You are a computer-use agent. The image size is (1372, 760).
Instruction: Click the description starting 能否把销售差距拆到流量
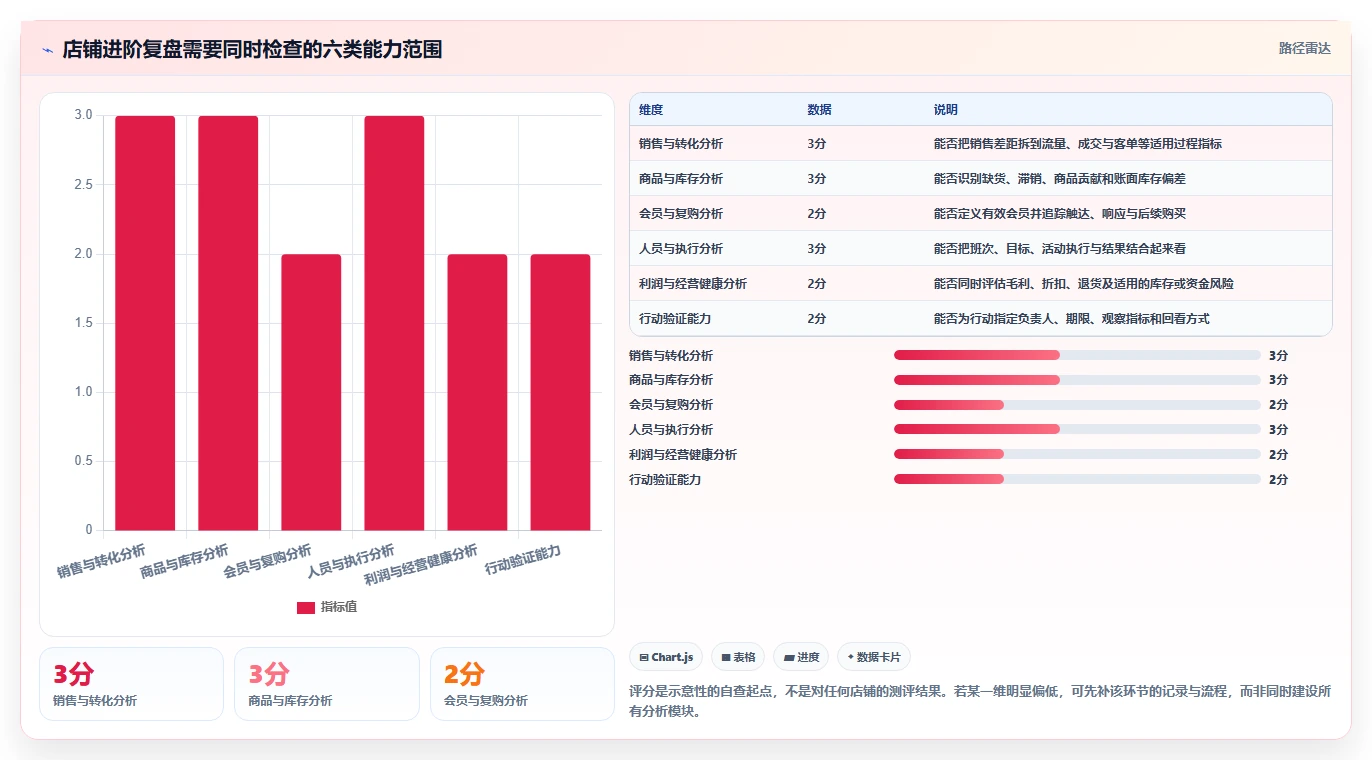tap(1077, 143)
